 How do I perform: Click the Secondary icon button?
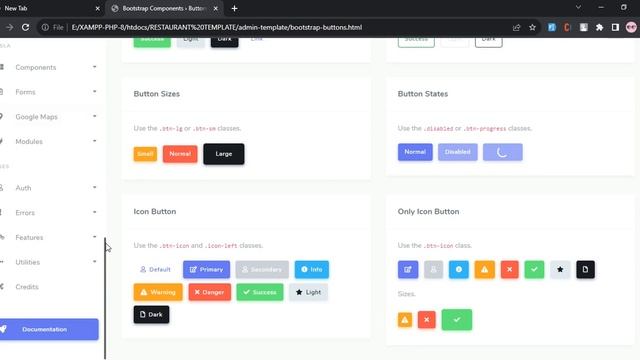point(262,269)
